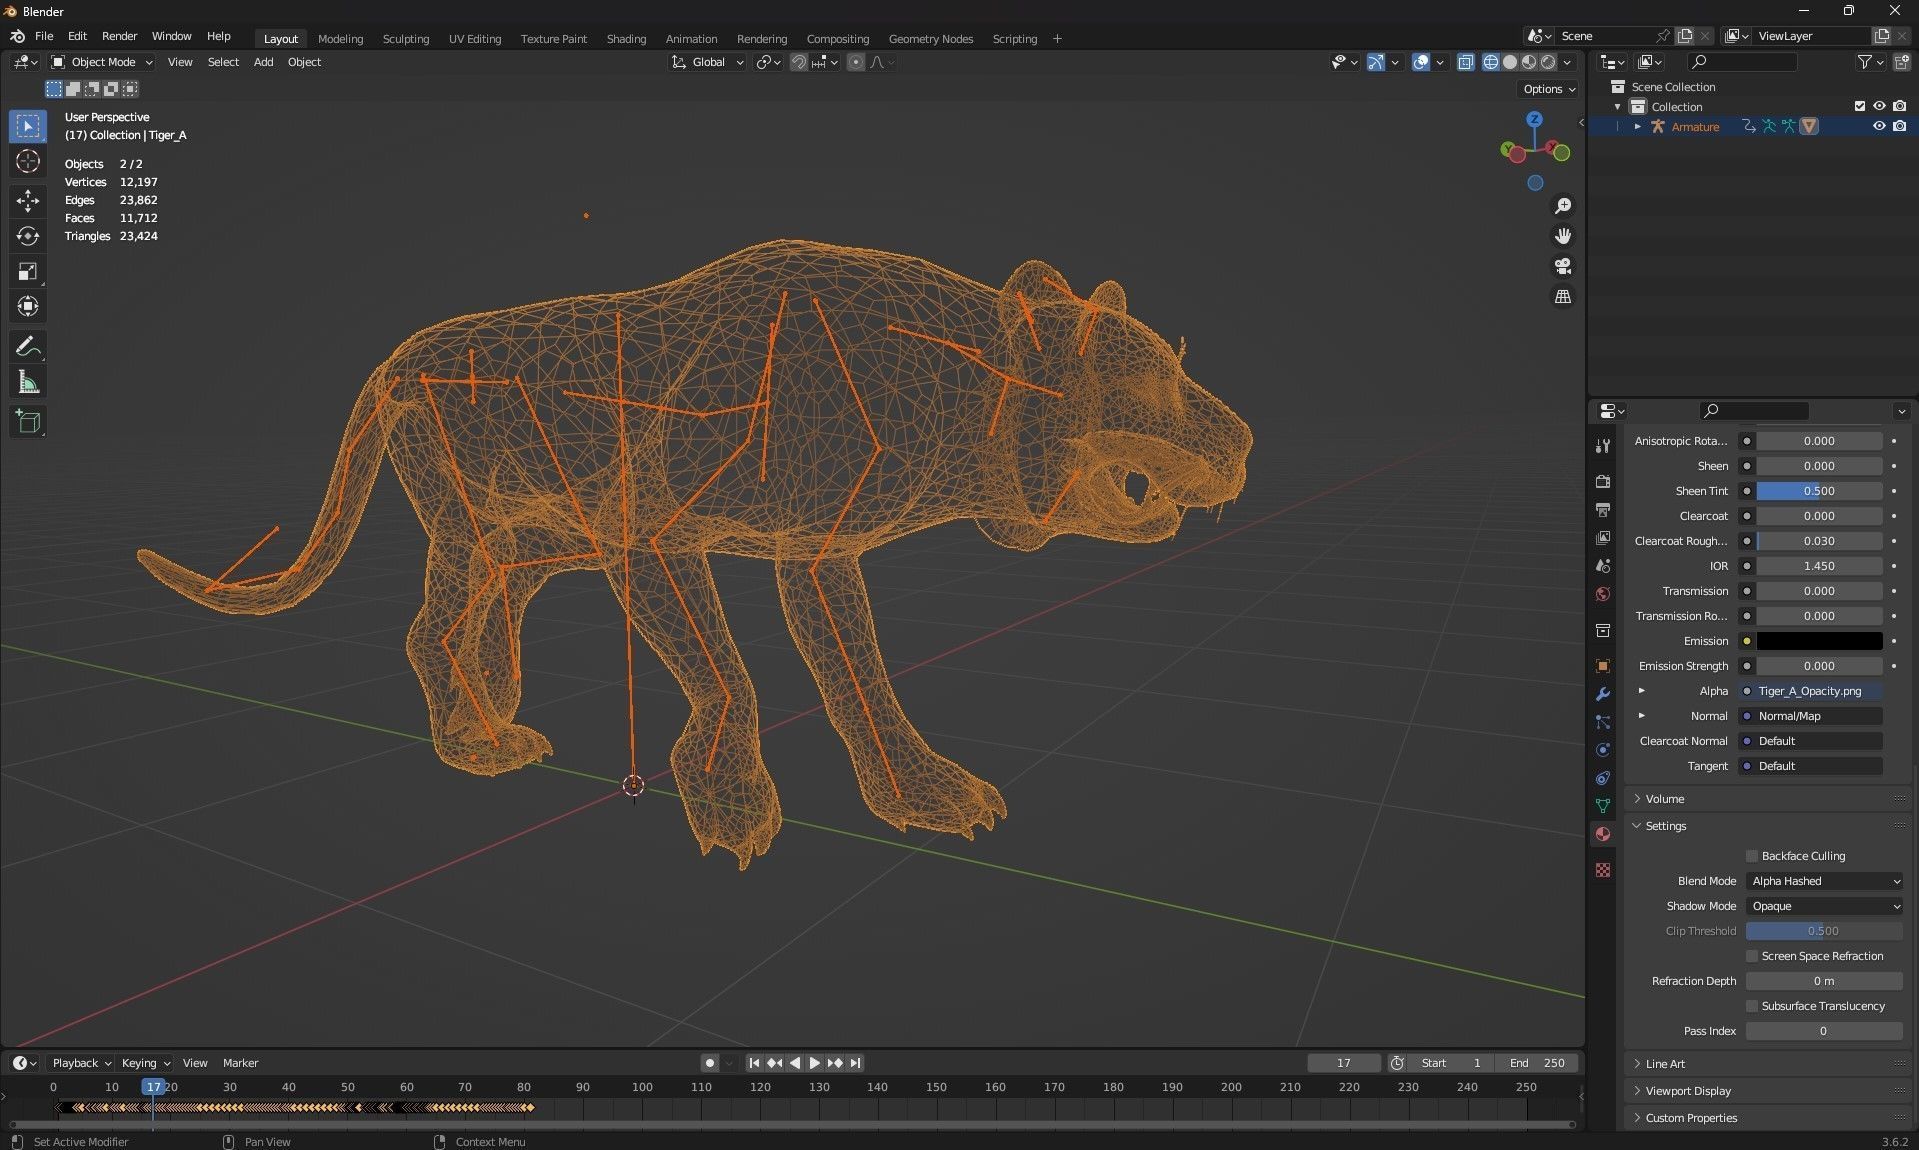
Task: Toggle Collection viewport visibility eye
Action: click(1879, 106)
